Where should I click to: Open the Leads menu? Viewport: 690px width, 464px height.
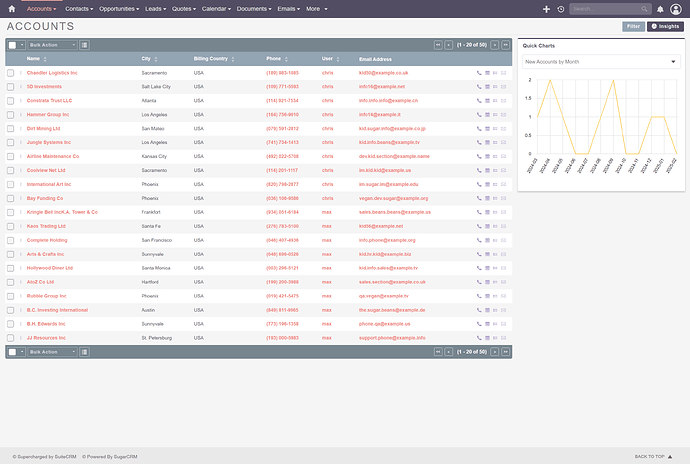[155, 9]
